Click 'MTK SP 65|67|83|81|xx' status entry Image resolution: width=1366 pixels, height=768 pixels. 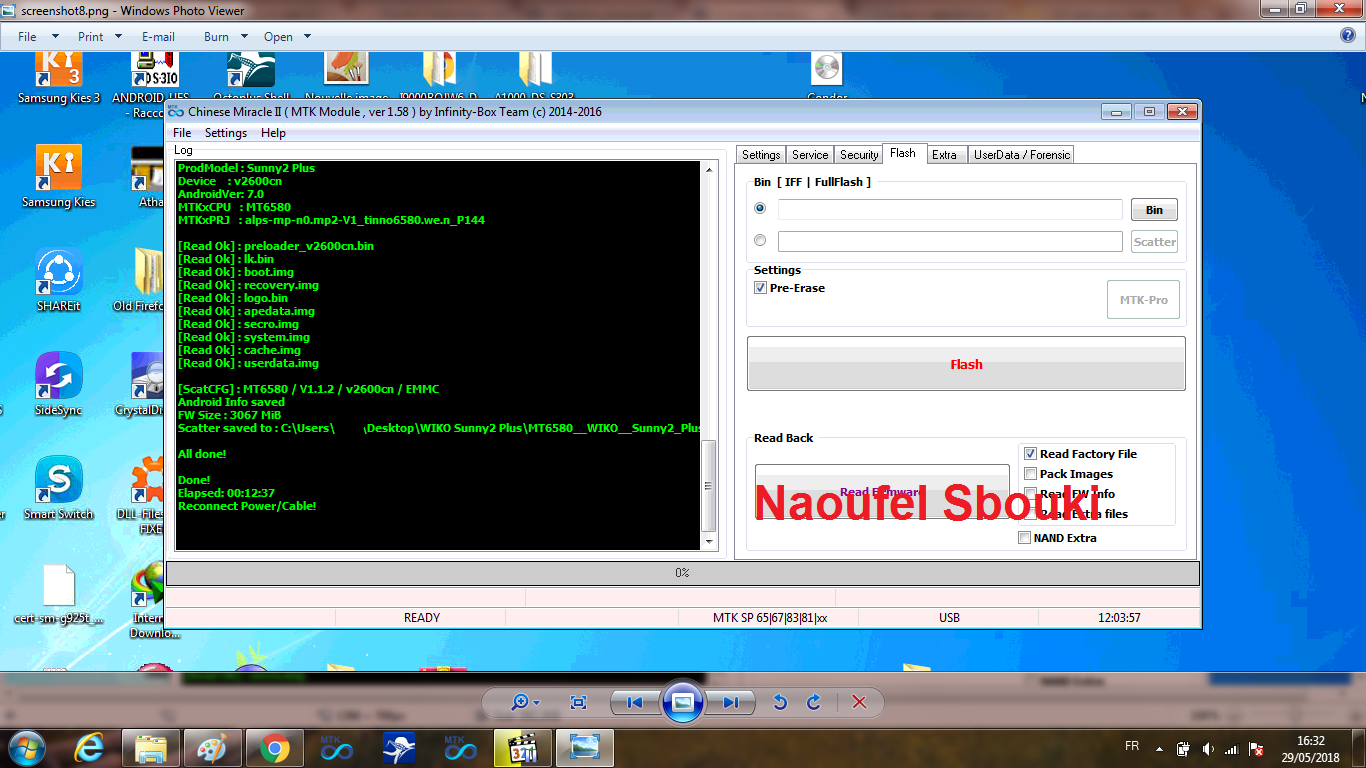(770, 618)
